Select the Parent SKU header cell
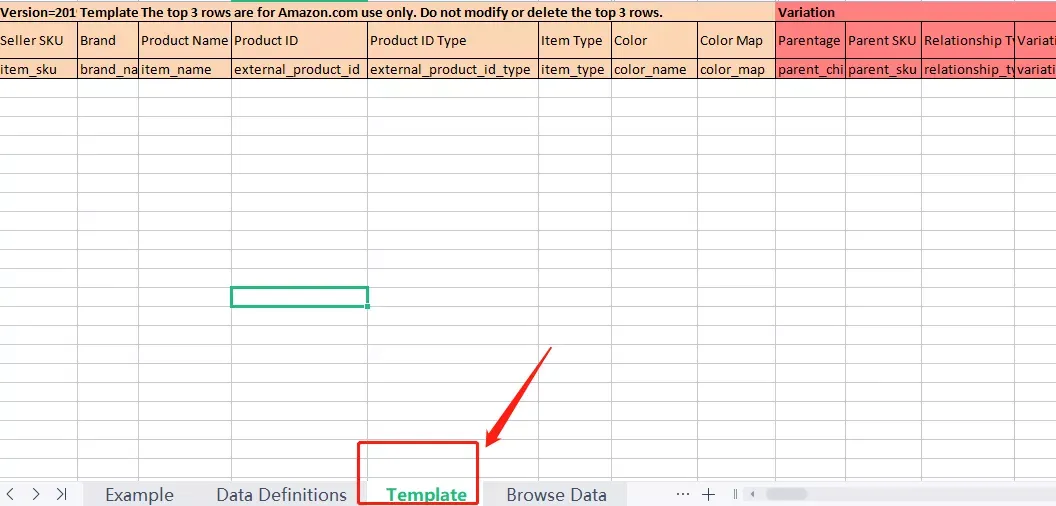 pos(883,40)
